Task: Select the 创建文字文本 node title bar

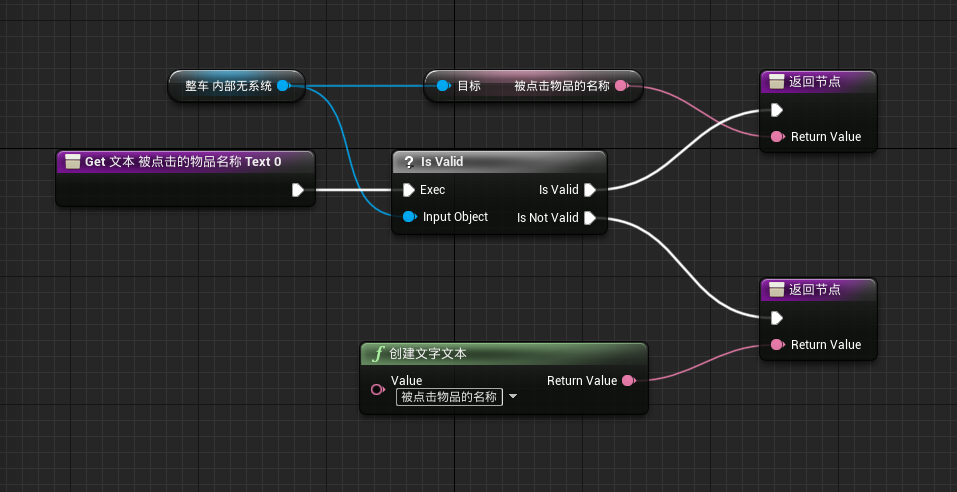Action: [504, 353]
